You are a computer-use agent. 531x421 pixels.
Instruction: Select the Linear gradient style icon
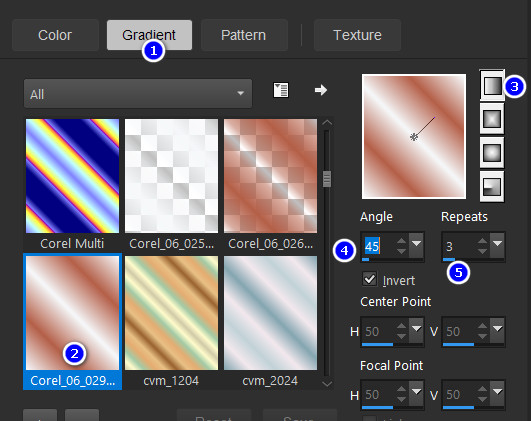492,85
